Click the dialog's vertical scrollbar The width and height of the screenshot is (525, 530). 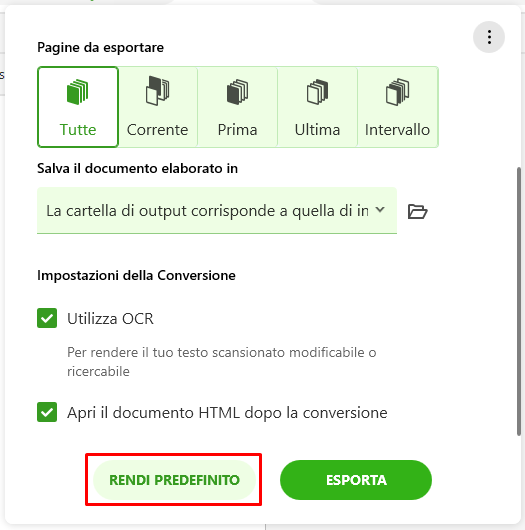[x=519, y=301]
